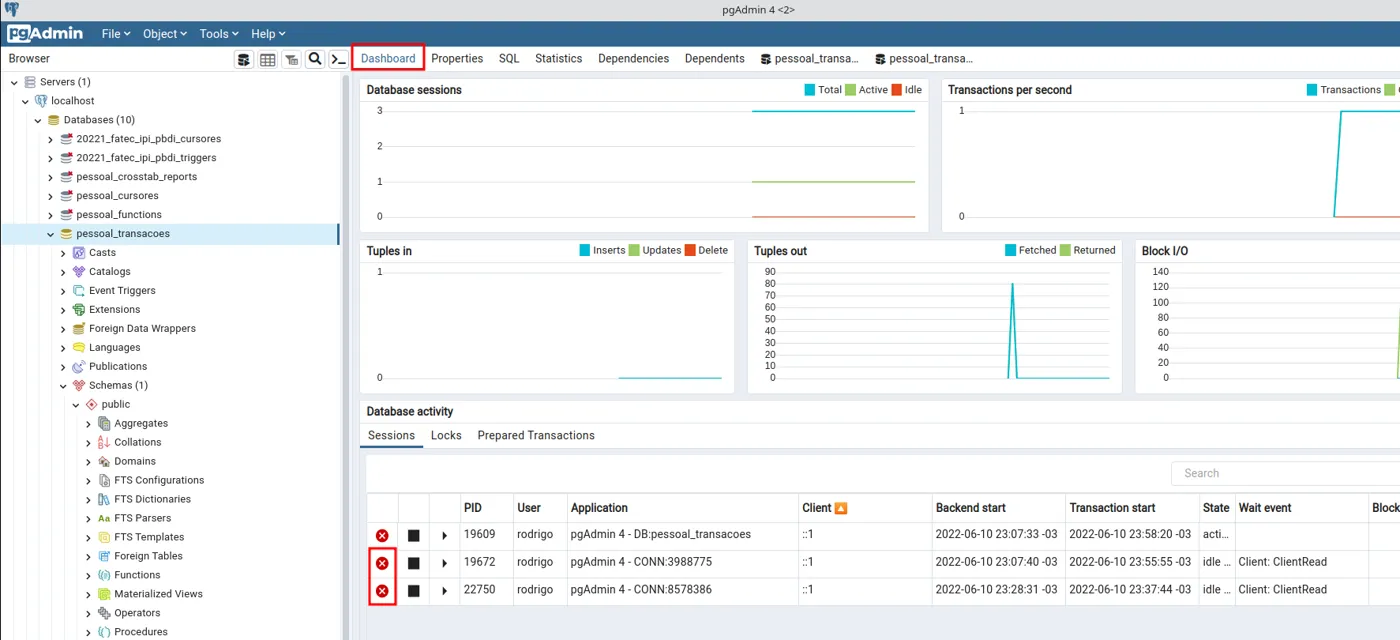
Task: Click the View Data table icon
Action: tap(268, 59)
